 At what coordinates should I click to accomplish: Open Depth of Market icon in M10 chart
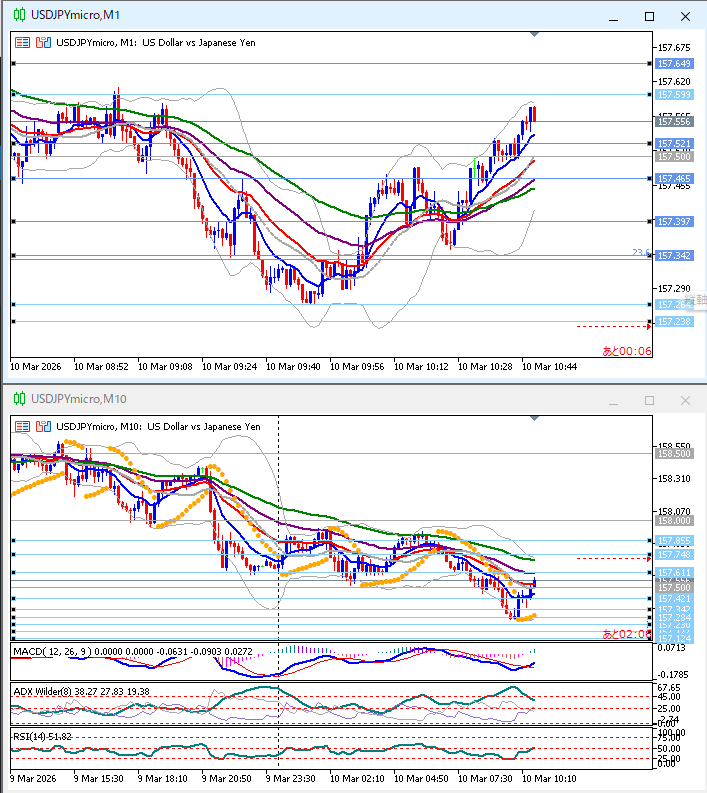click(x=42, y=426)
